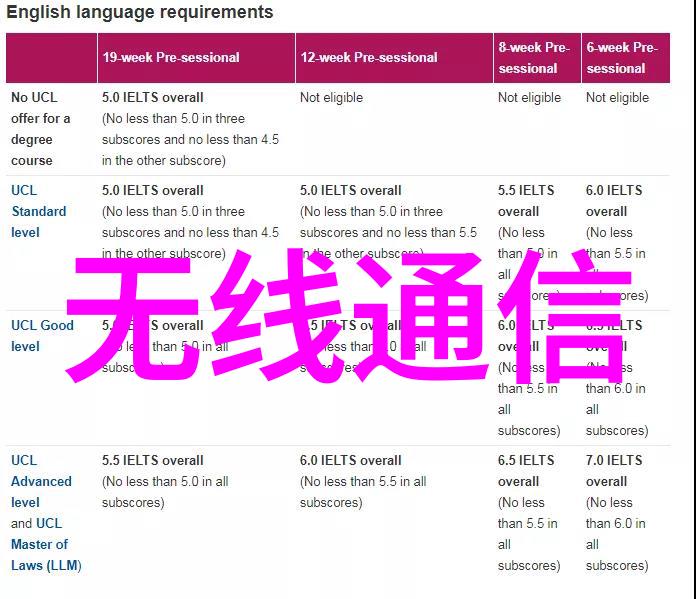
Task: Click Advanced level 5.5 IELTS overall cell
Action: click(152, 460)
